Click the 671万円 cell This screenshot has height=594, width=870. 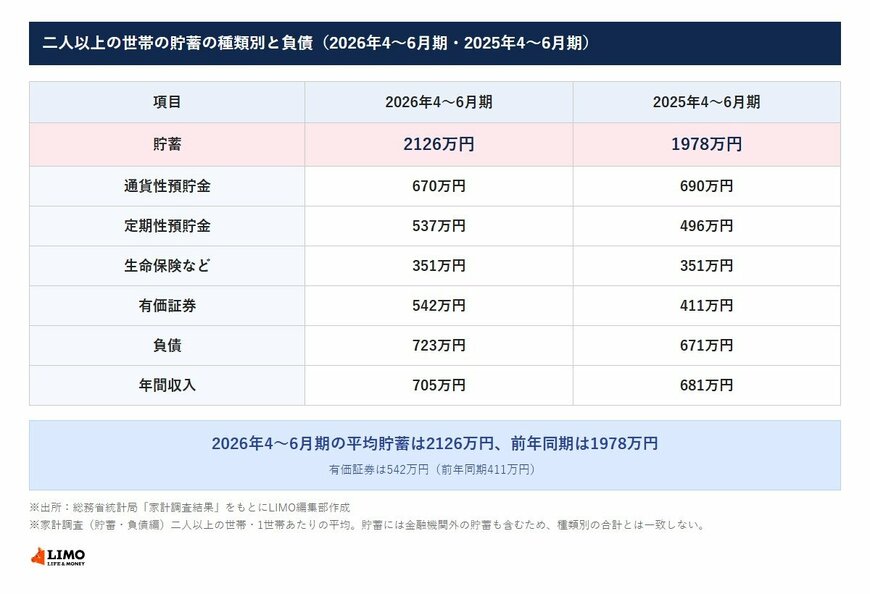(x=706, y=346)
